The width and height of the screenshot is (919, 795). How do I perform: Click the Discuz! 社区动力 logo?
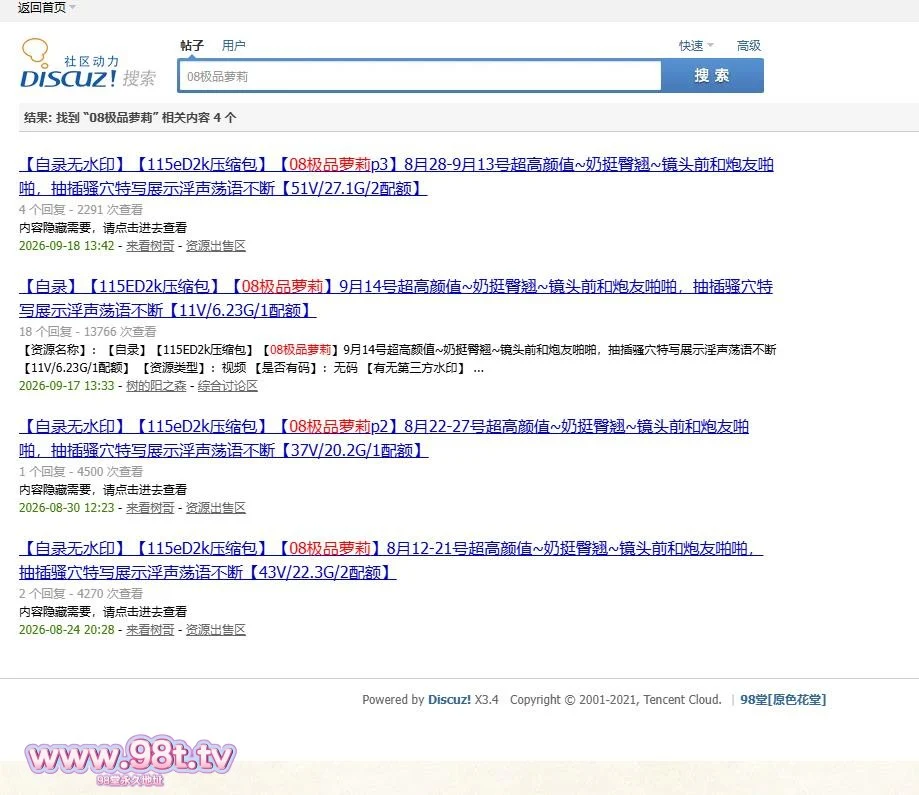tap(88, 63)
